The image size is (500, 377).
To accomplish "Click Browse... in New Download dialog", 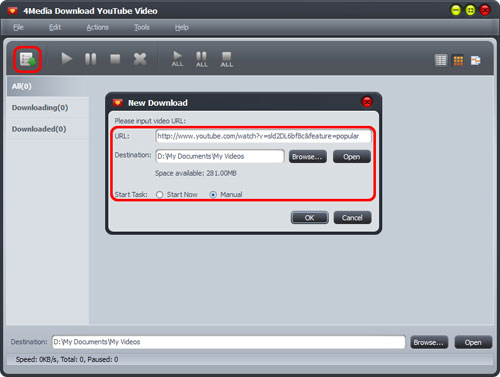I will click(307, 157).
